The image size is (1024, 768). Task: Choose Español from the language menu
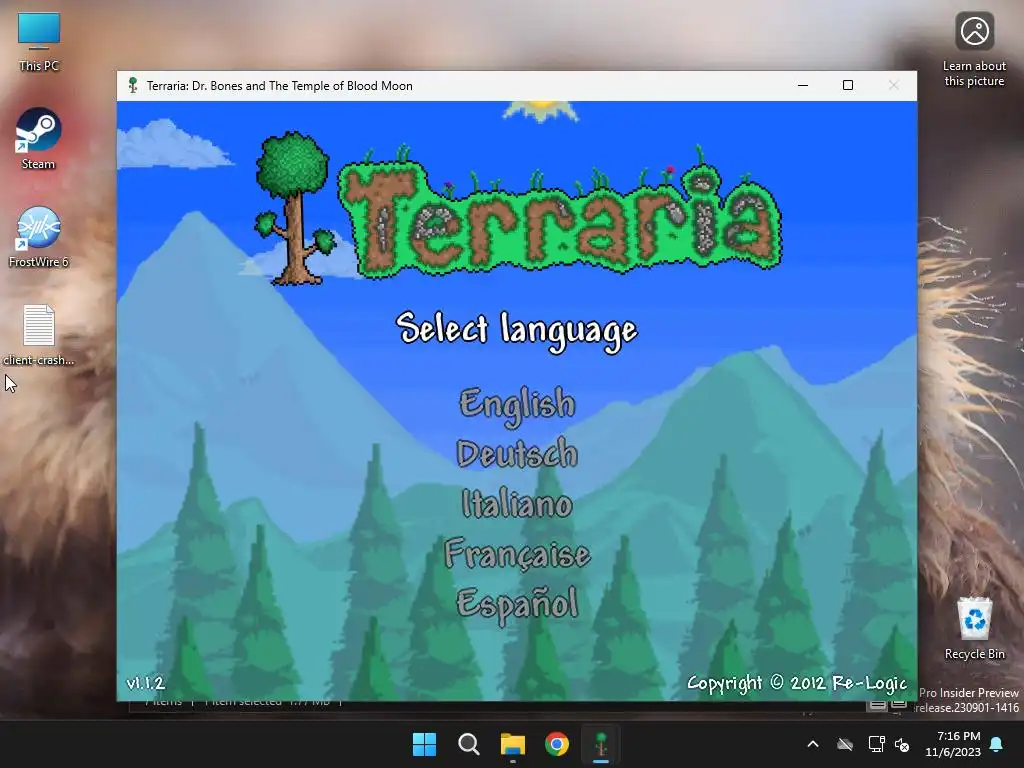517,603
